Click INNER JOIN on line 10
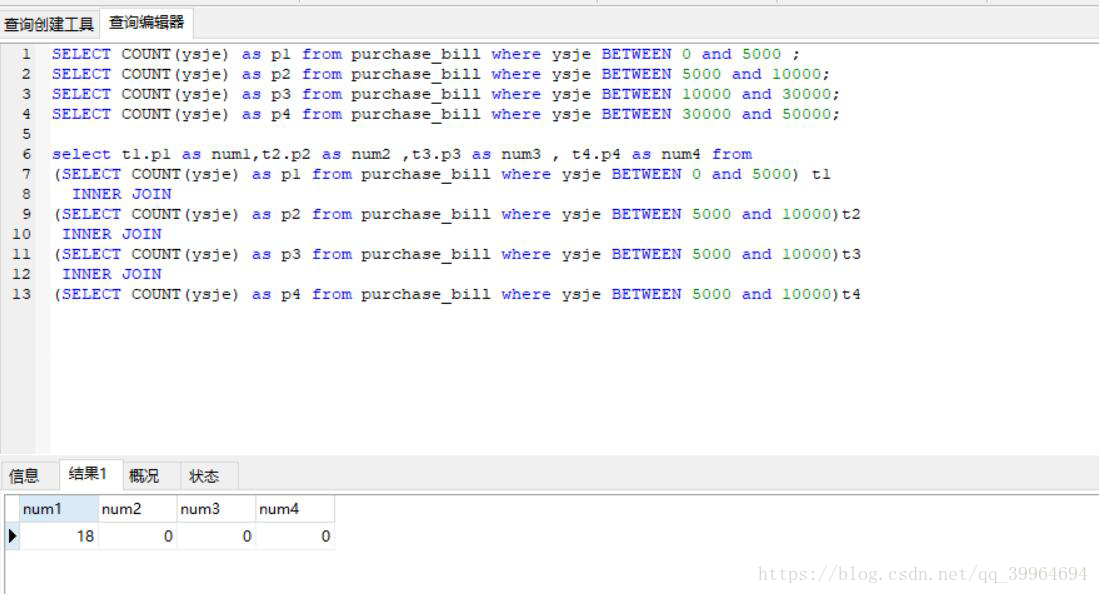1099x594 pixels. pos(112,234)
